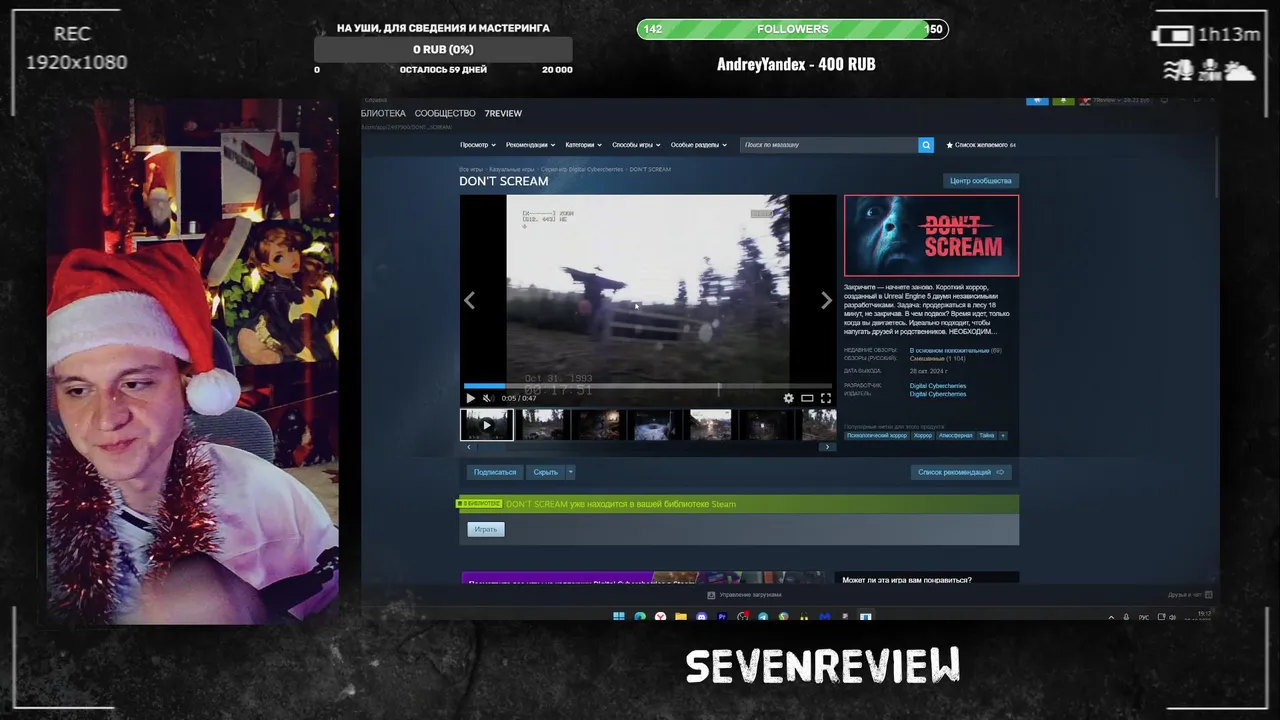Open Telegram from the taskbar

pos(763,617)
